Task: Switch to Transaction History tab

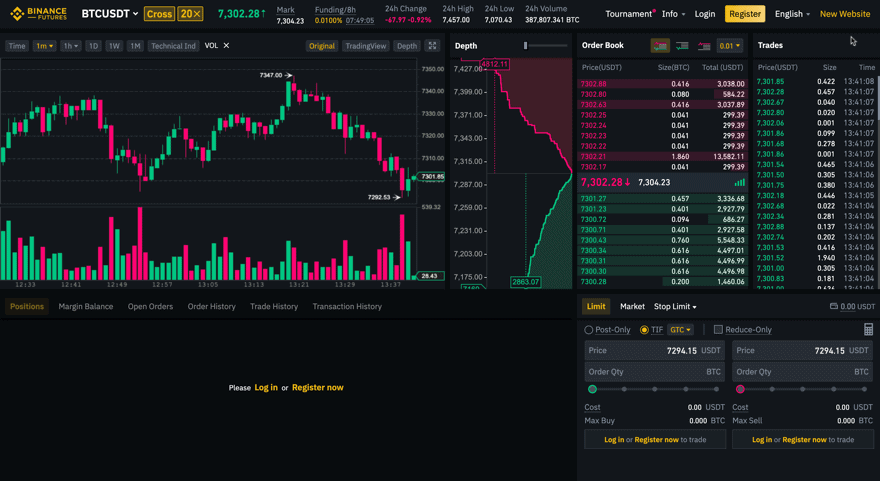Action: point(347,306)
